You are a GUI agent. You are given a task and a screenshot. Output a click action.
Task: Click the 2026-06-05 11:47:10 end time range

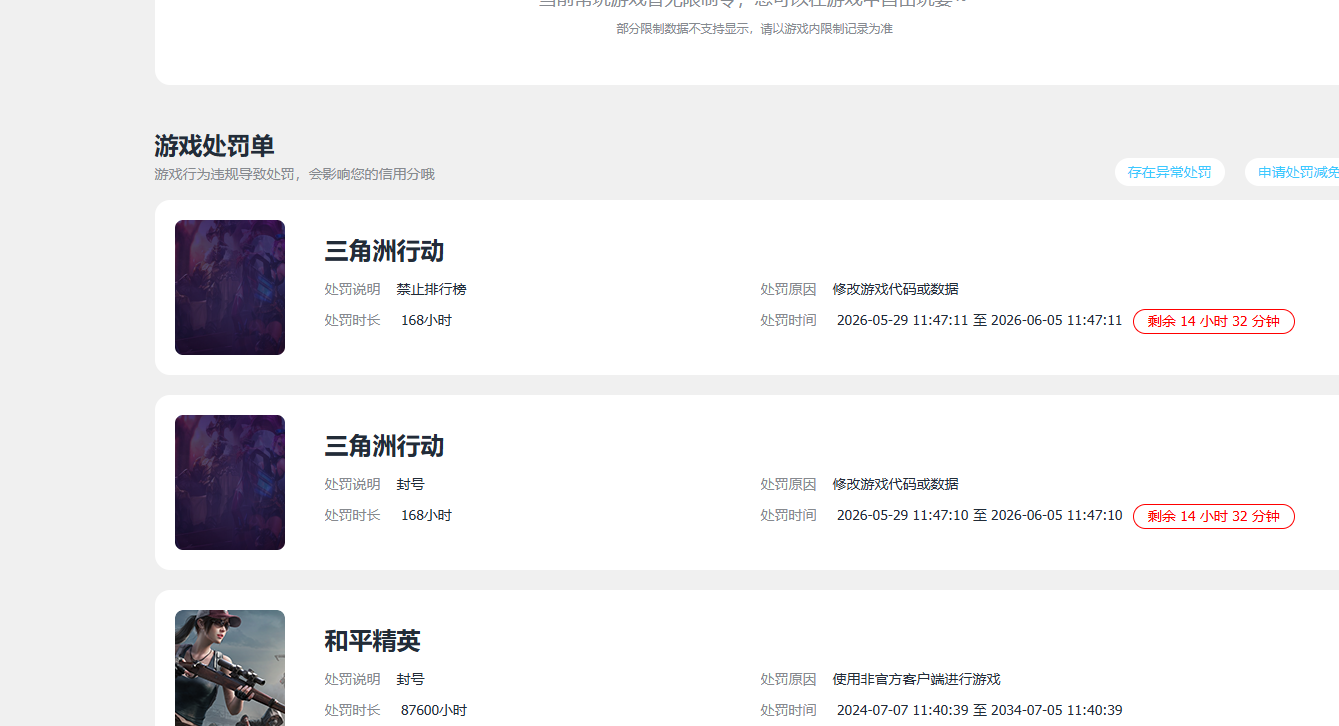(x=979, y=515)
